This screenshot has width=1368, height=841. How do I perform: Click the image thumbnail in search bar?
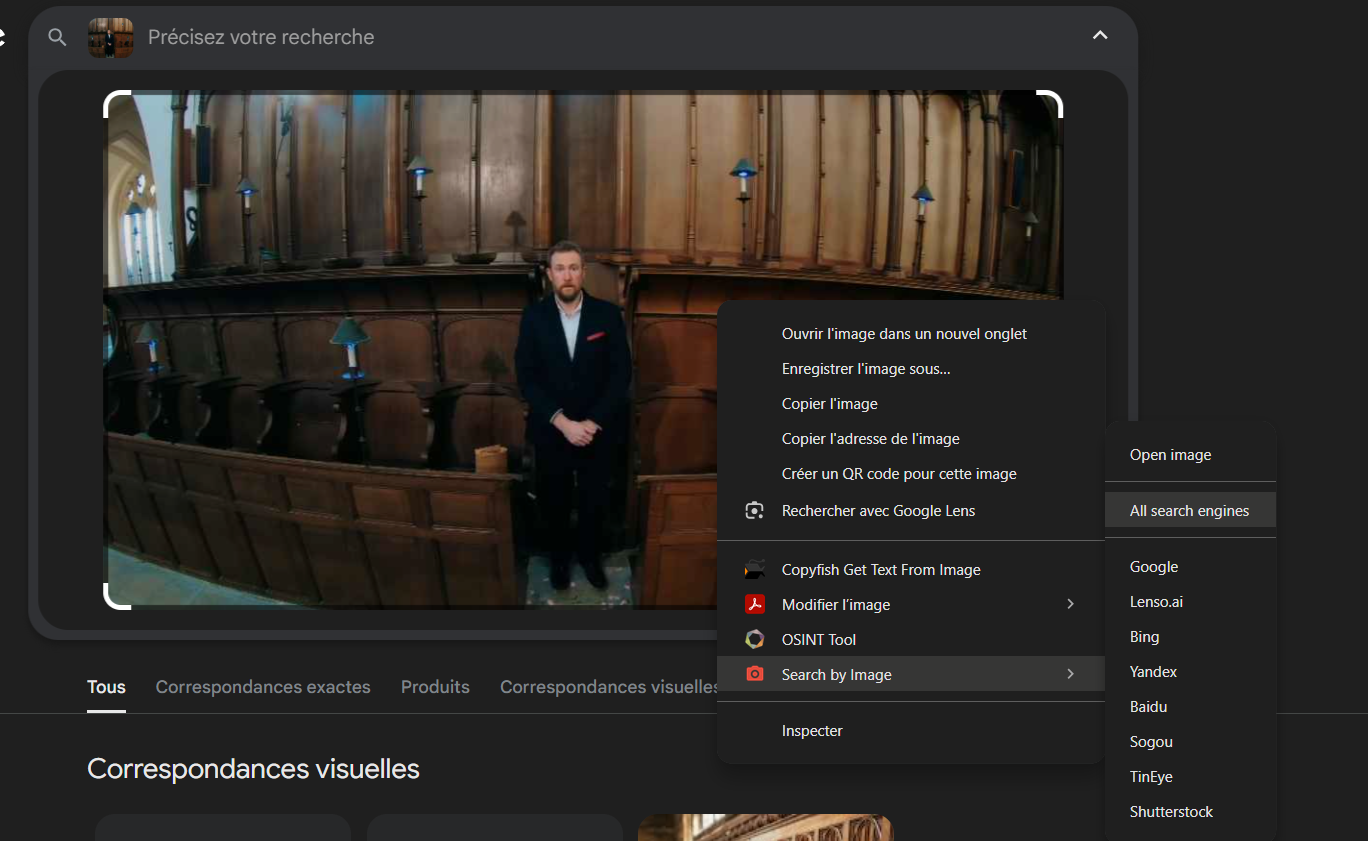click(x=110, y=37)
